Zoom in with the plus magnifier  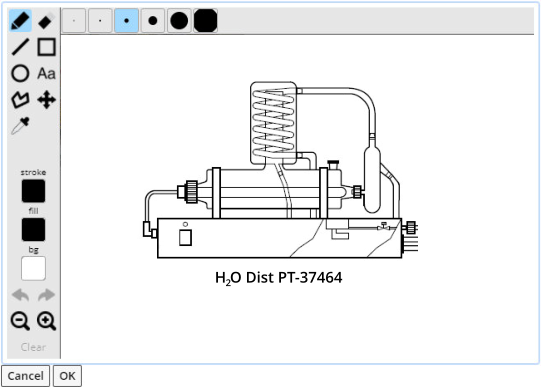pos(47,321)
